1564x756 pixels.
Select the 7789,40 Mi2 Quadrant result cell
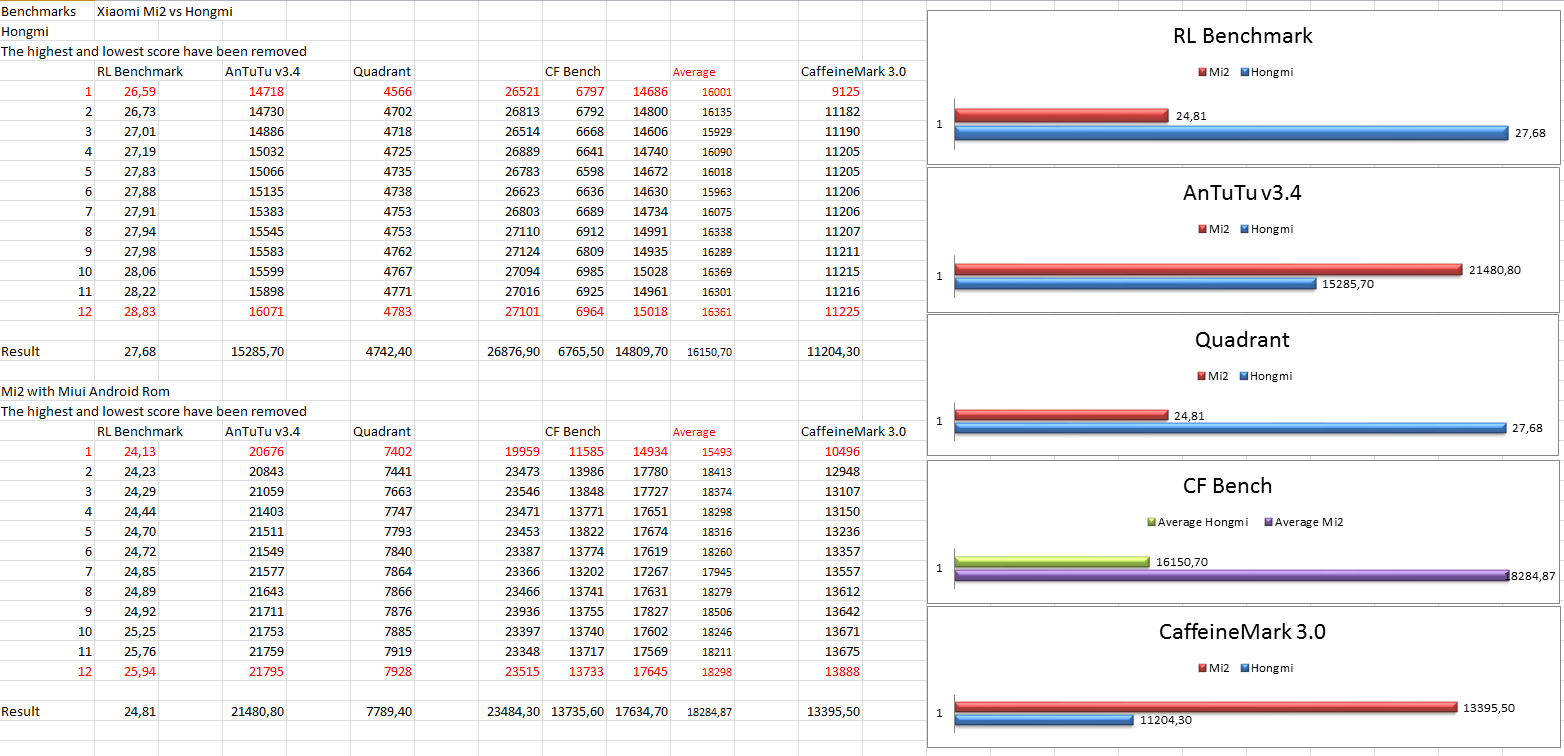(389, 711)
